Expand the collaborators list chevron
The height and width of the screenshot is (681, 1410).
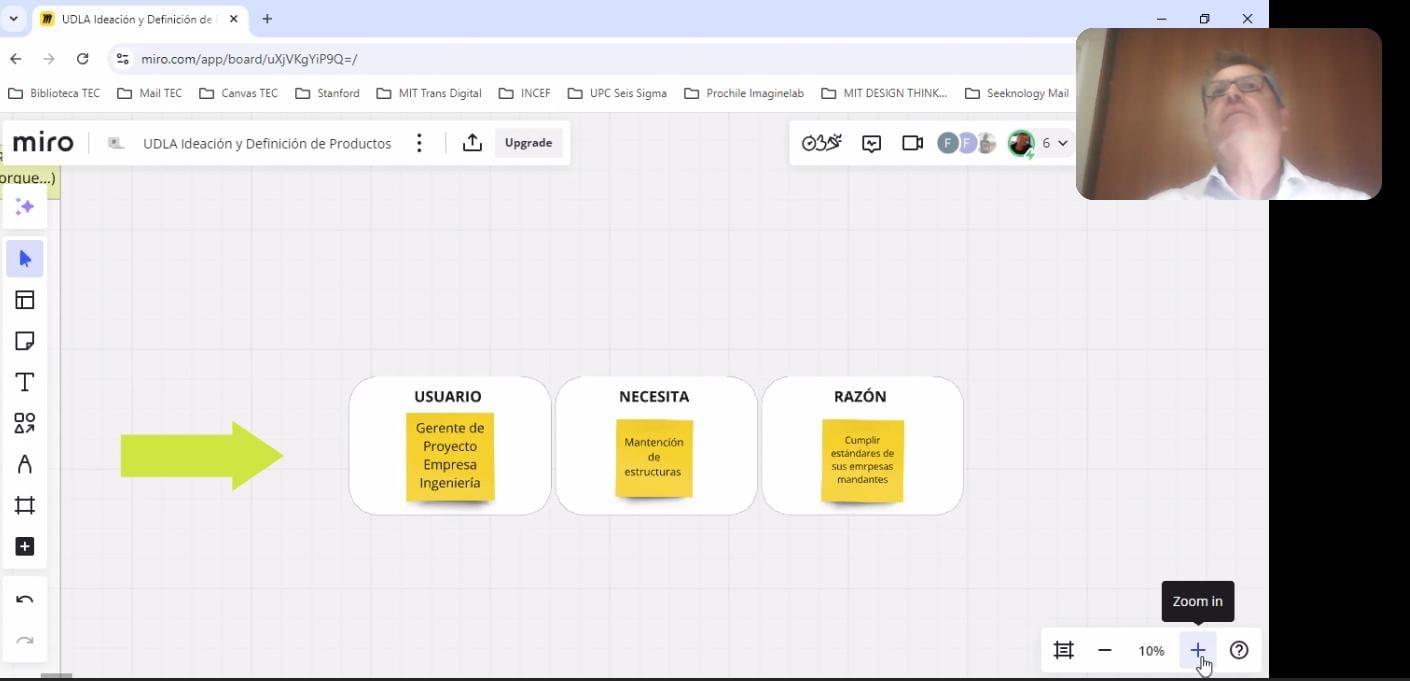(x=1062, y=143)
